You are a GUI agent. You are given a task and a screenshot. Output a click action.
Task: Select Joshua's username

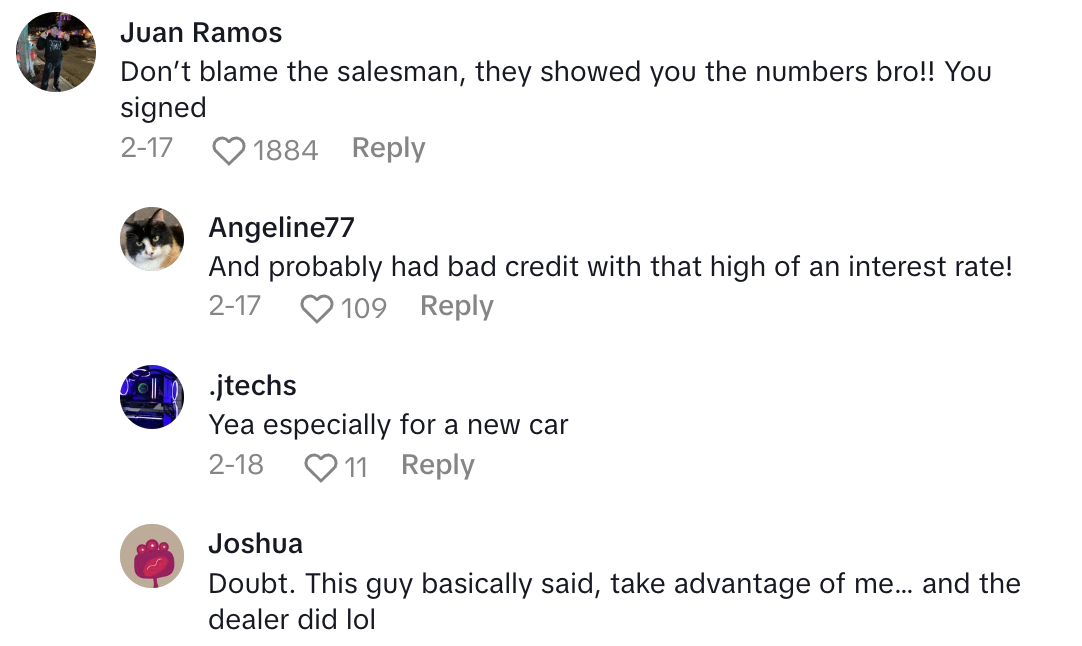point(255,543)
